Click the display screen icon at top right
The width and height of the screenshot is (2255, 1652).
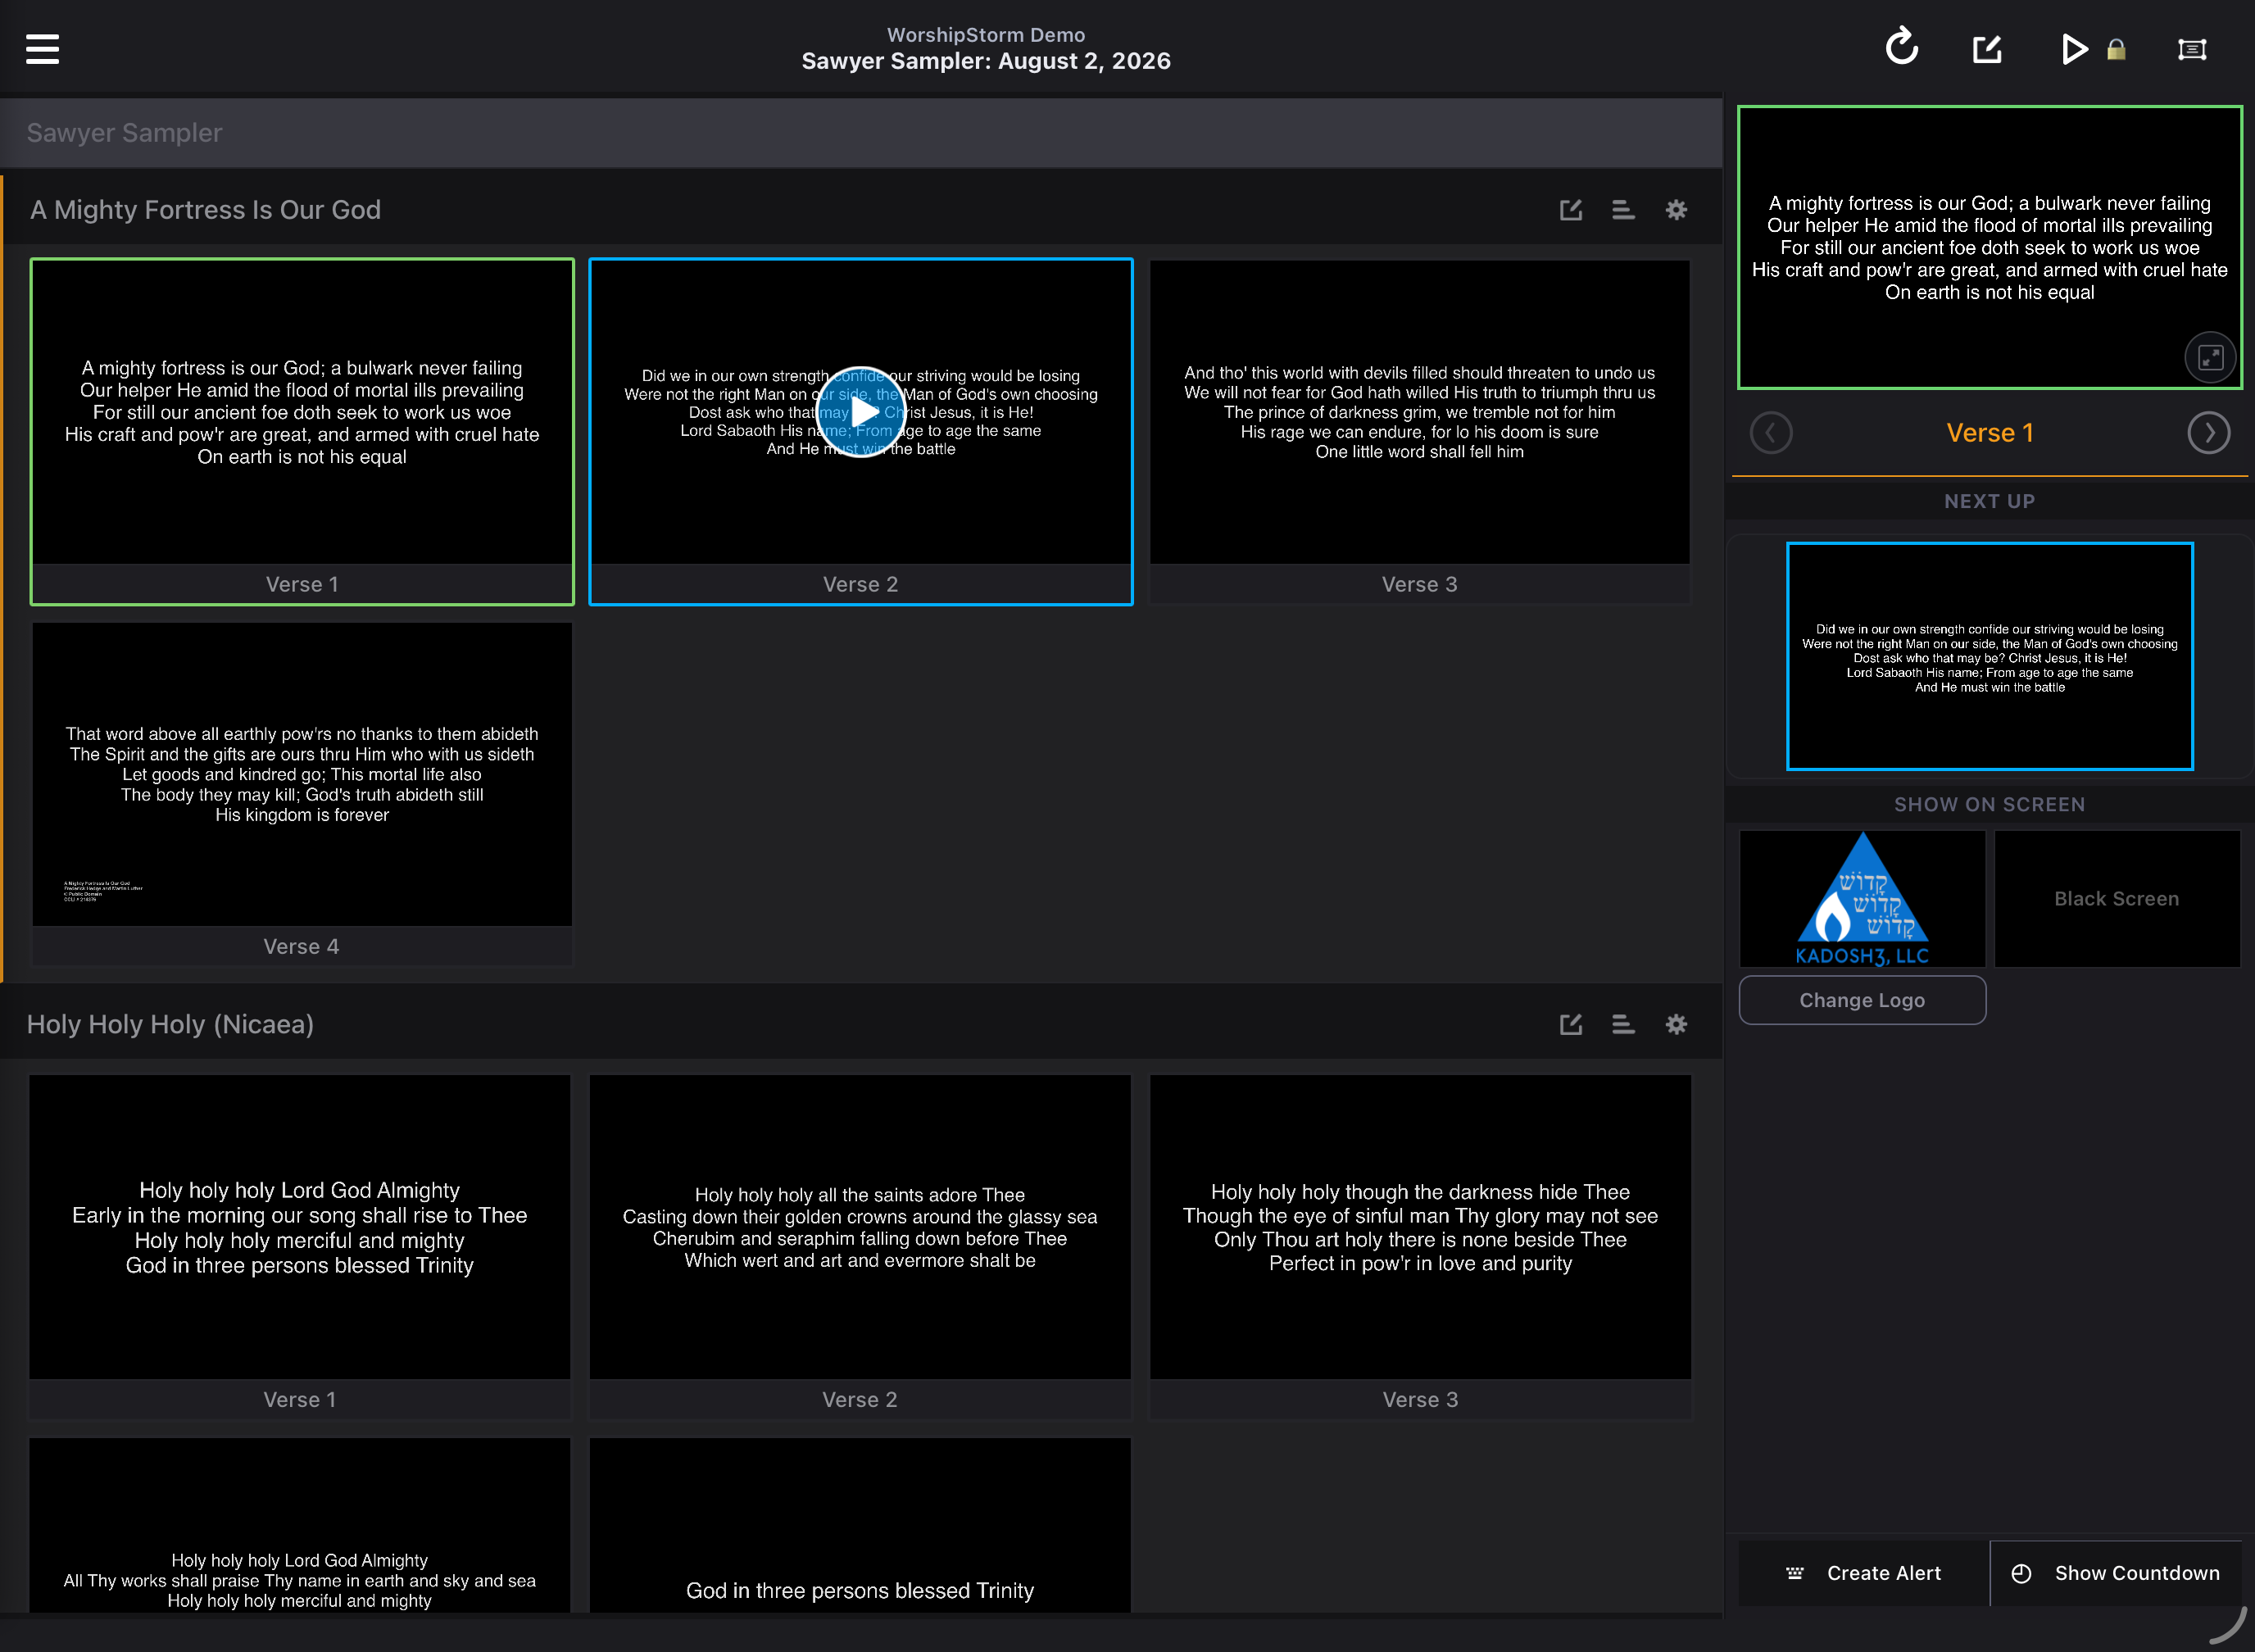click(2192, 49)
